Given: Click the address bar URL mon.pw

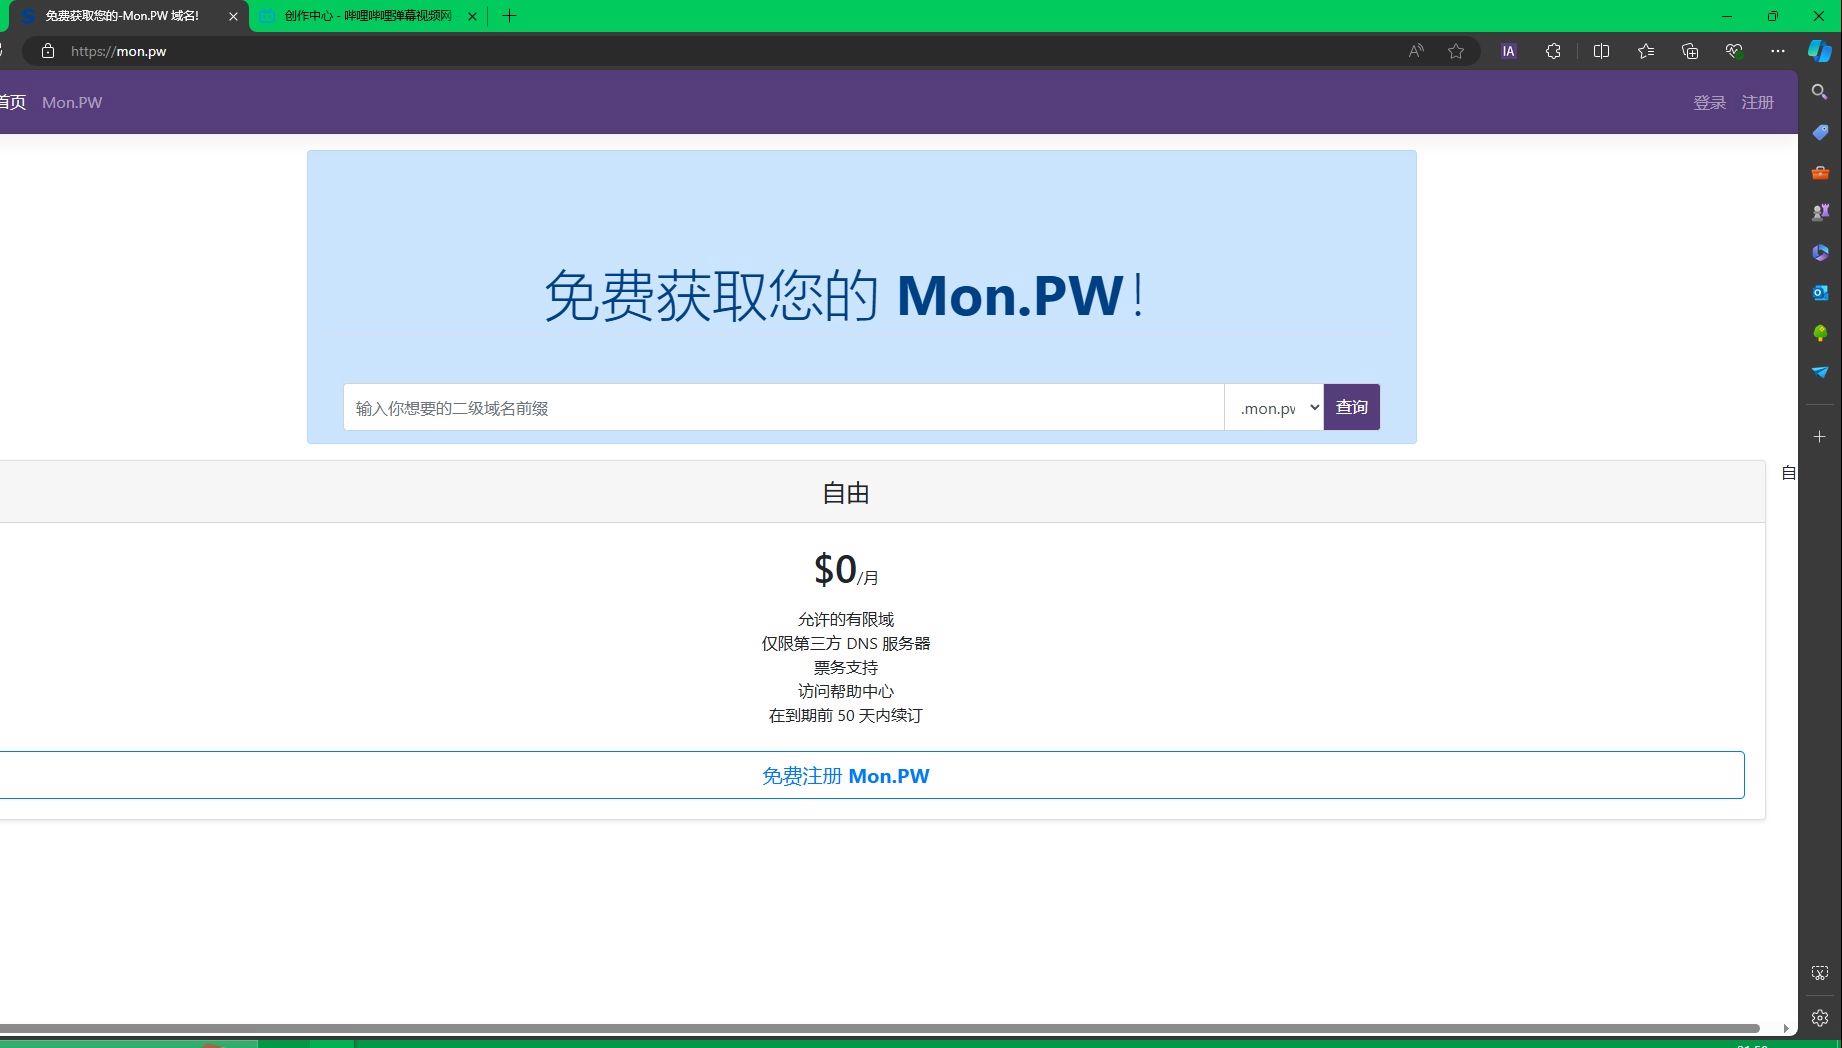Looking at the screenshot, I should click(x=118, y=51).
